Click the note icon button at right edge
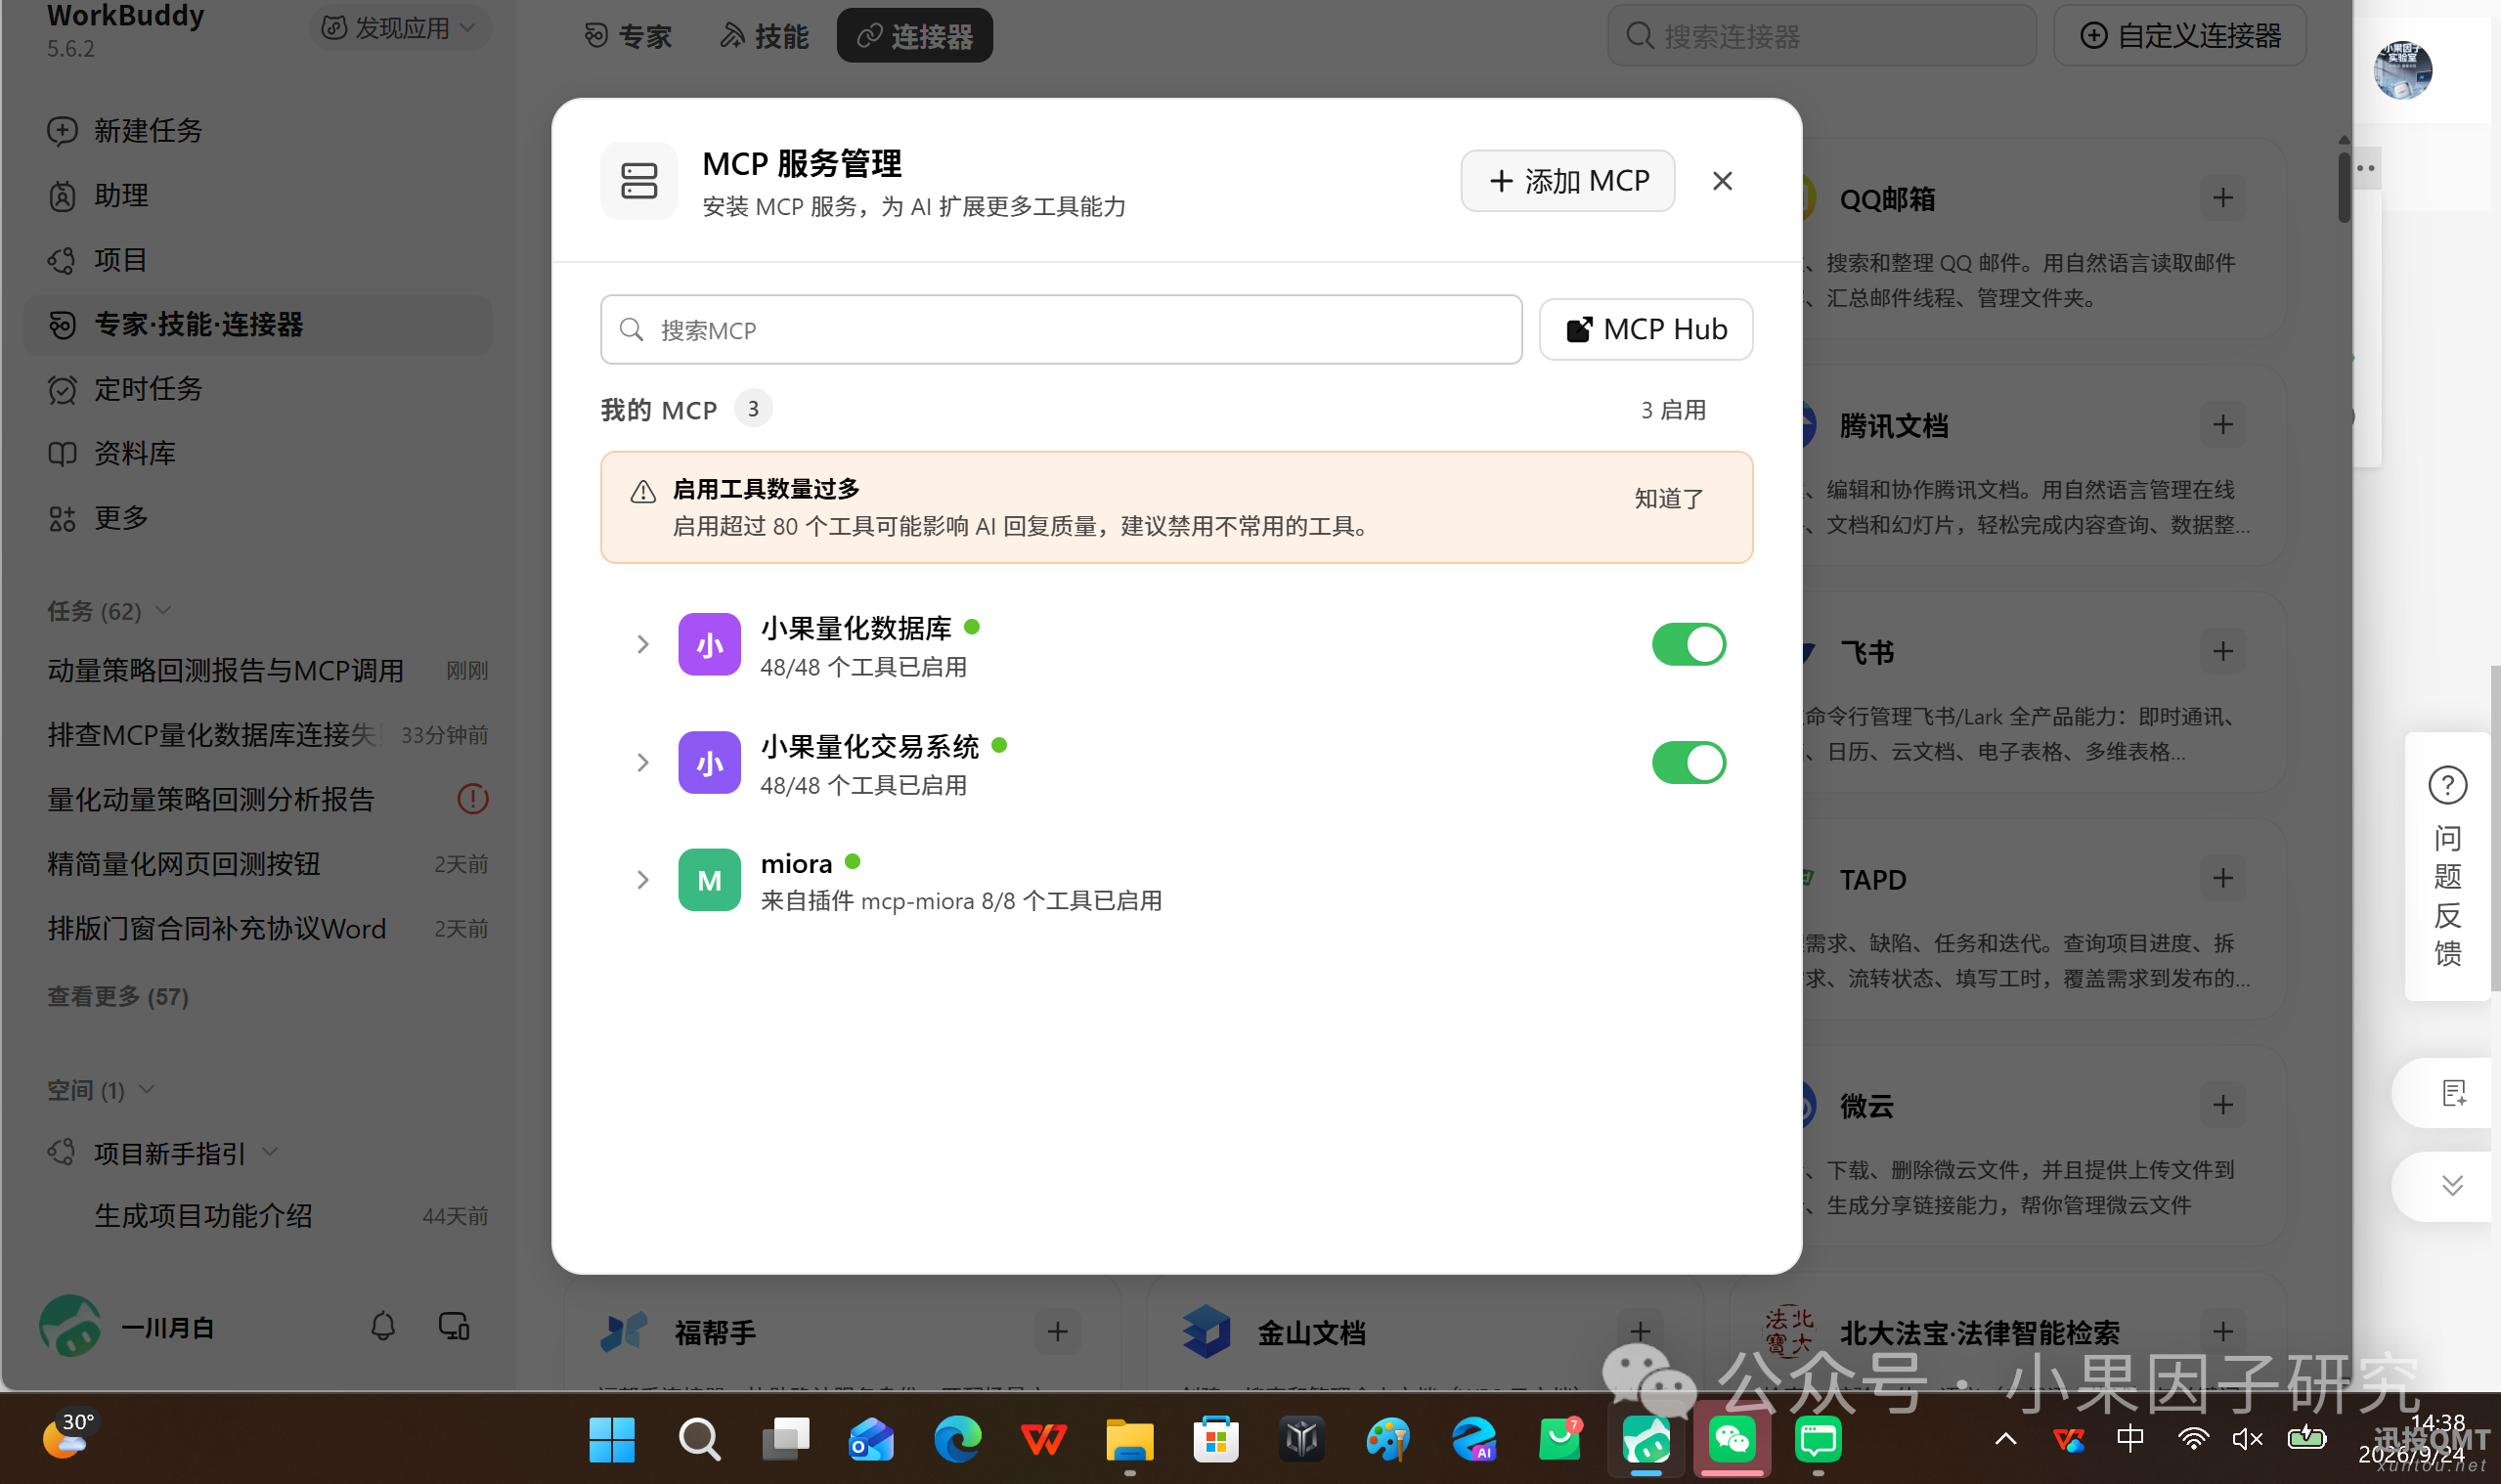 (x=2451, y=1093)
